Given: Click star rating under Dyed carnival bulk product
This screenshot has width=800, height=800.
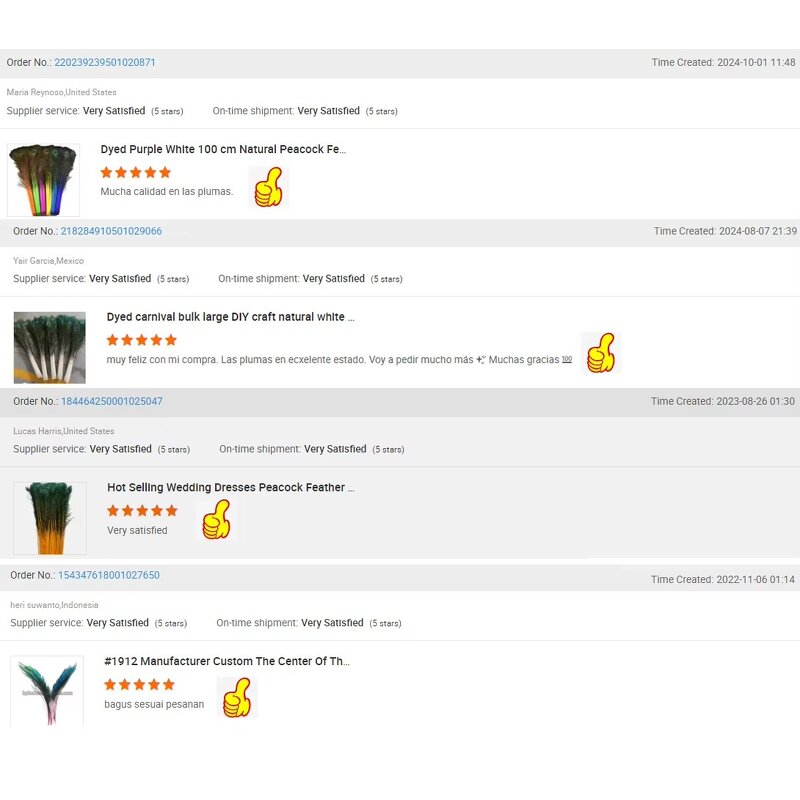Looking at the screenshot, I should point(142,340).
